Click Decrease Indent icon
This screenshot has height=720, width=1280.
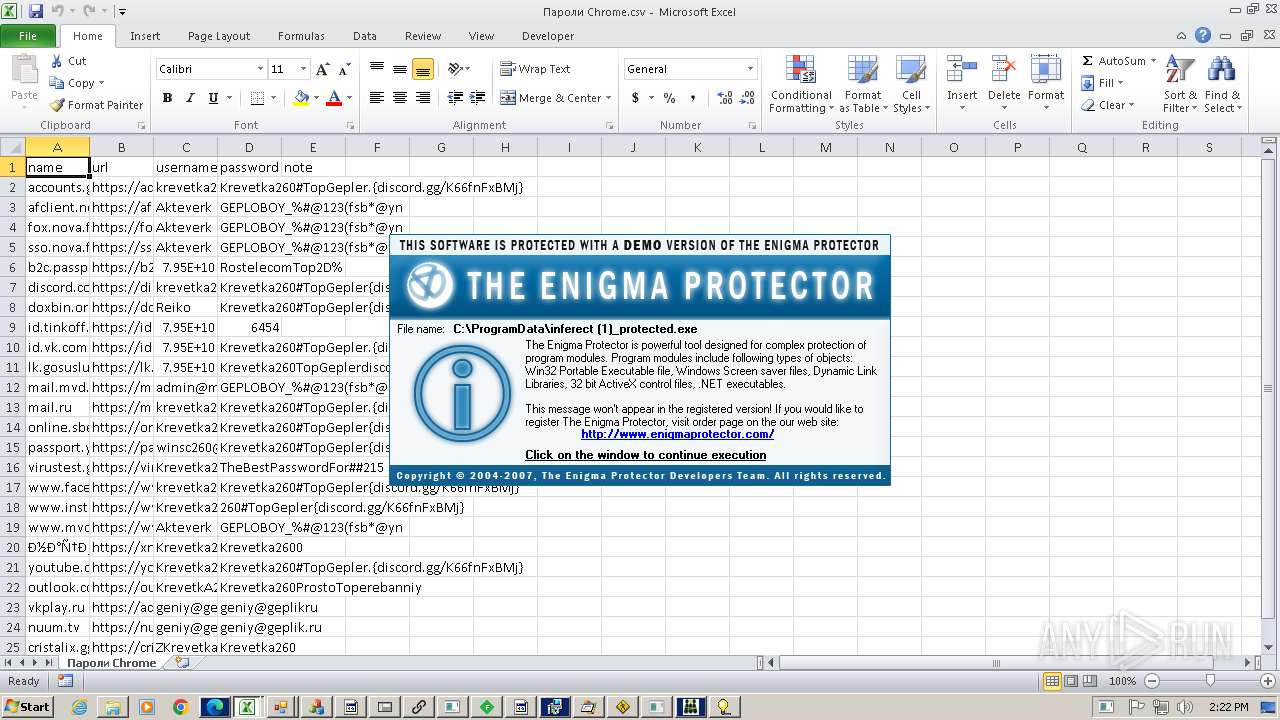pos(455,98)
